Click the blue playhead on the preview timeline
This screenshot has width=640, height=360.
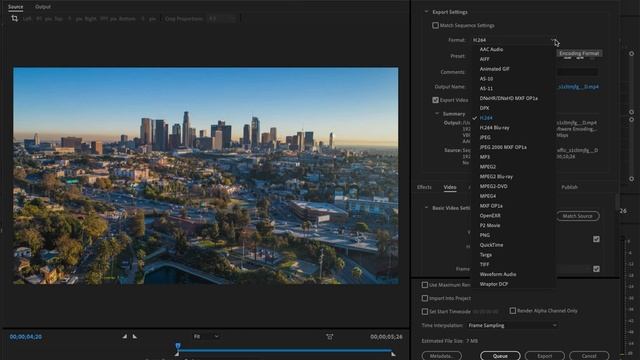[x=178, y=346]
